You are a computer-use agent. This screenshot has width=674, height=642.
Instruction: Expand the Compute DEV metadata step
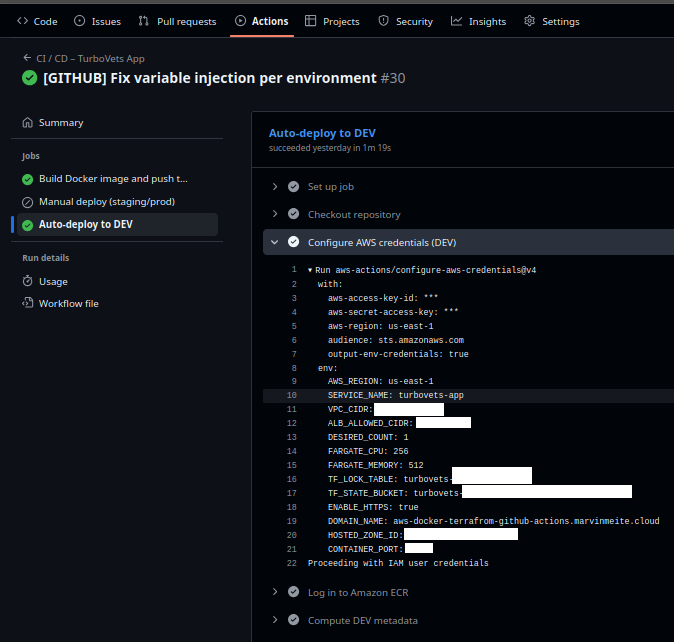pyautogui.click(x=275, y=620)
